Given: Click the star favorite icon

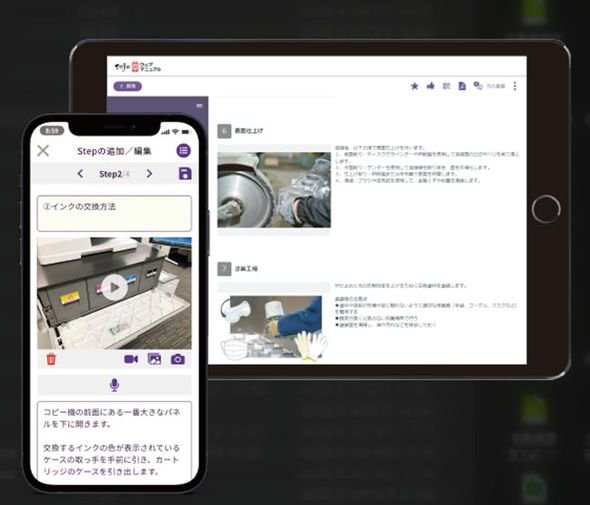Looking at the screenshot, I should coord(414,86).
